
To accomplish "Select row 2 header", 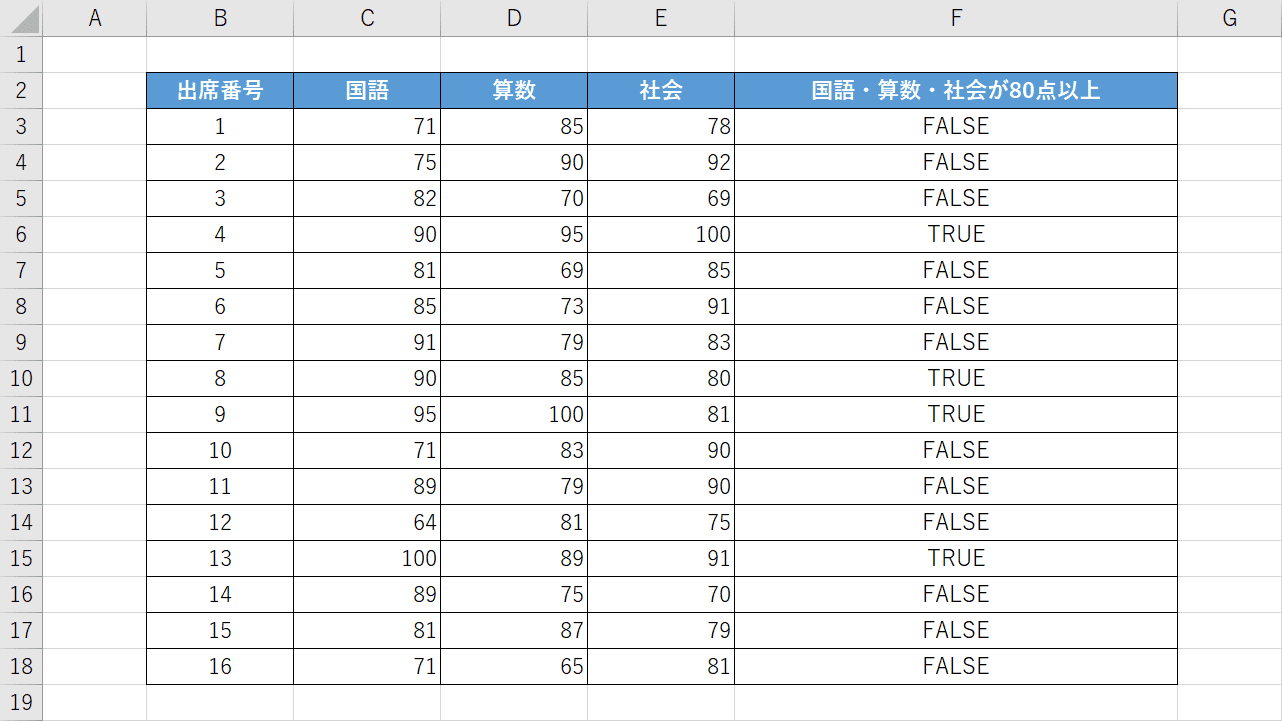I will pyautogui.click(x=21, y=90).
